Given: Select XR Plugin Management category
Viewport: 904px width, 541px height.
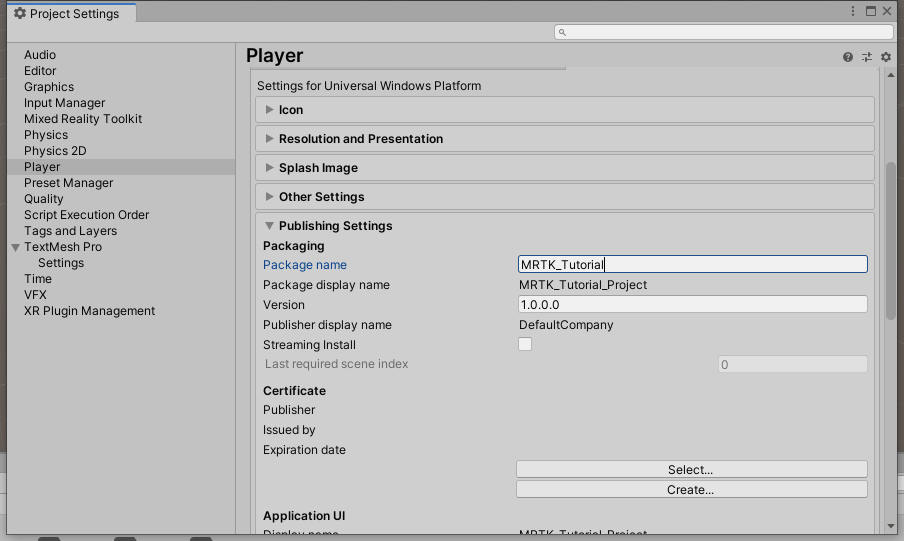Looking at the screenshot, I should (x=89, y=311).
